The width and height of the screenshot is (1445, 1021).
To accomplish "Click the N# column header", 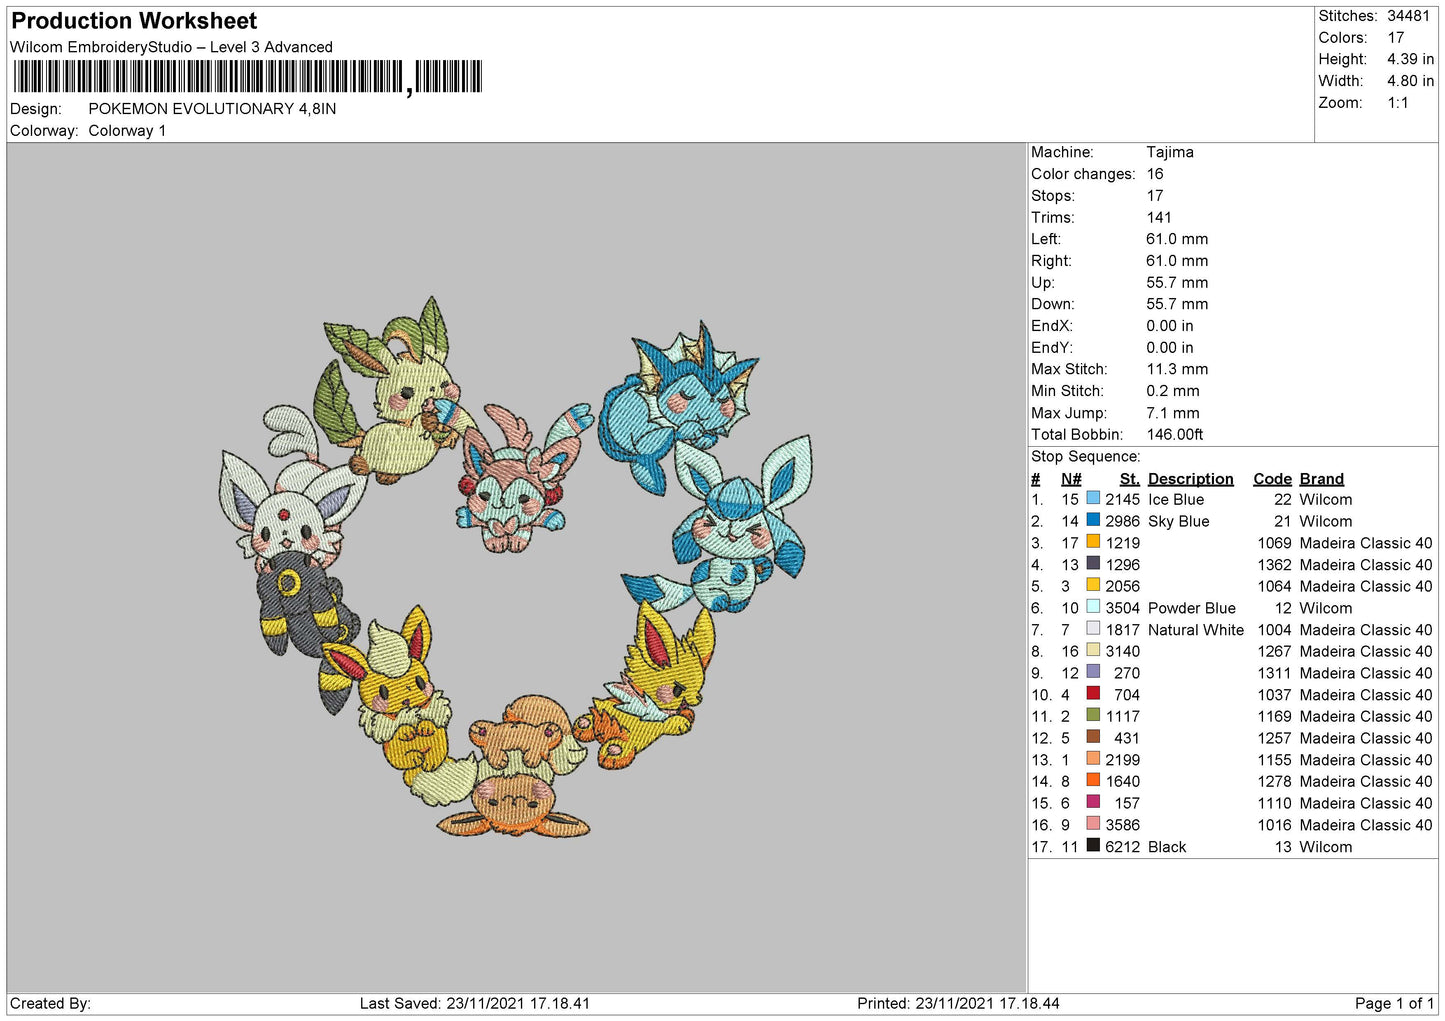I will (x=1071, y=479).
